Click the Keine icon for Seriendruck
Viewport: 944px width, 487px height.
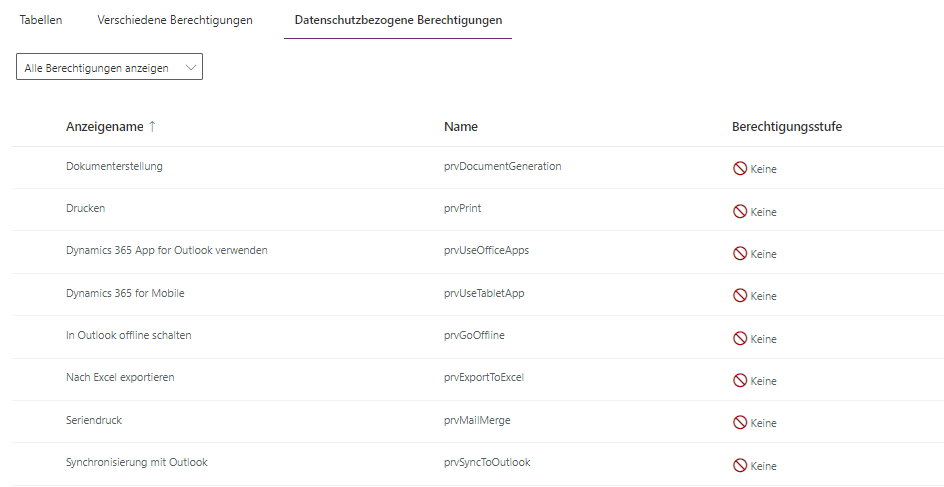point(740,423)
